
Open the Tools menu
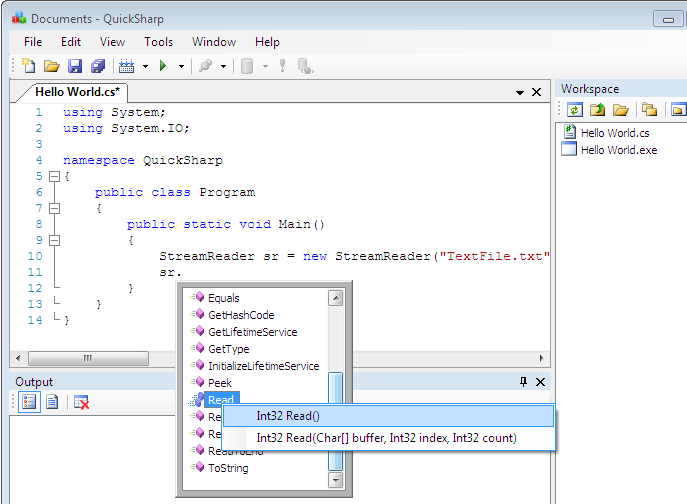pyautogui.click(x=158, y=42)
